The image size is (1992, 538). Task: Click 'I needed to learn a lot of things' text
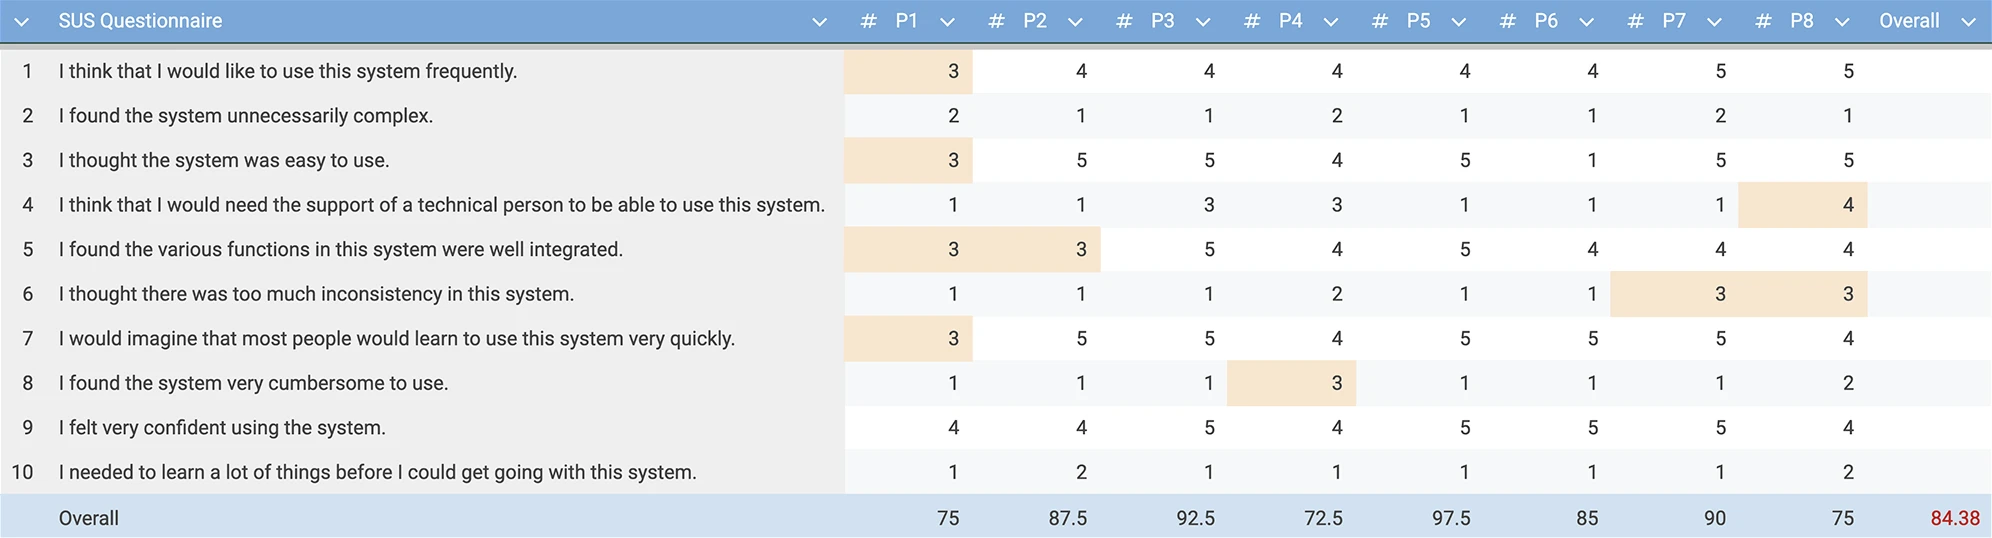point(378,472)
